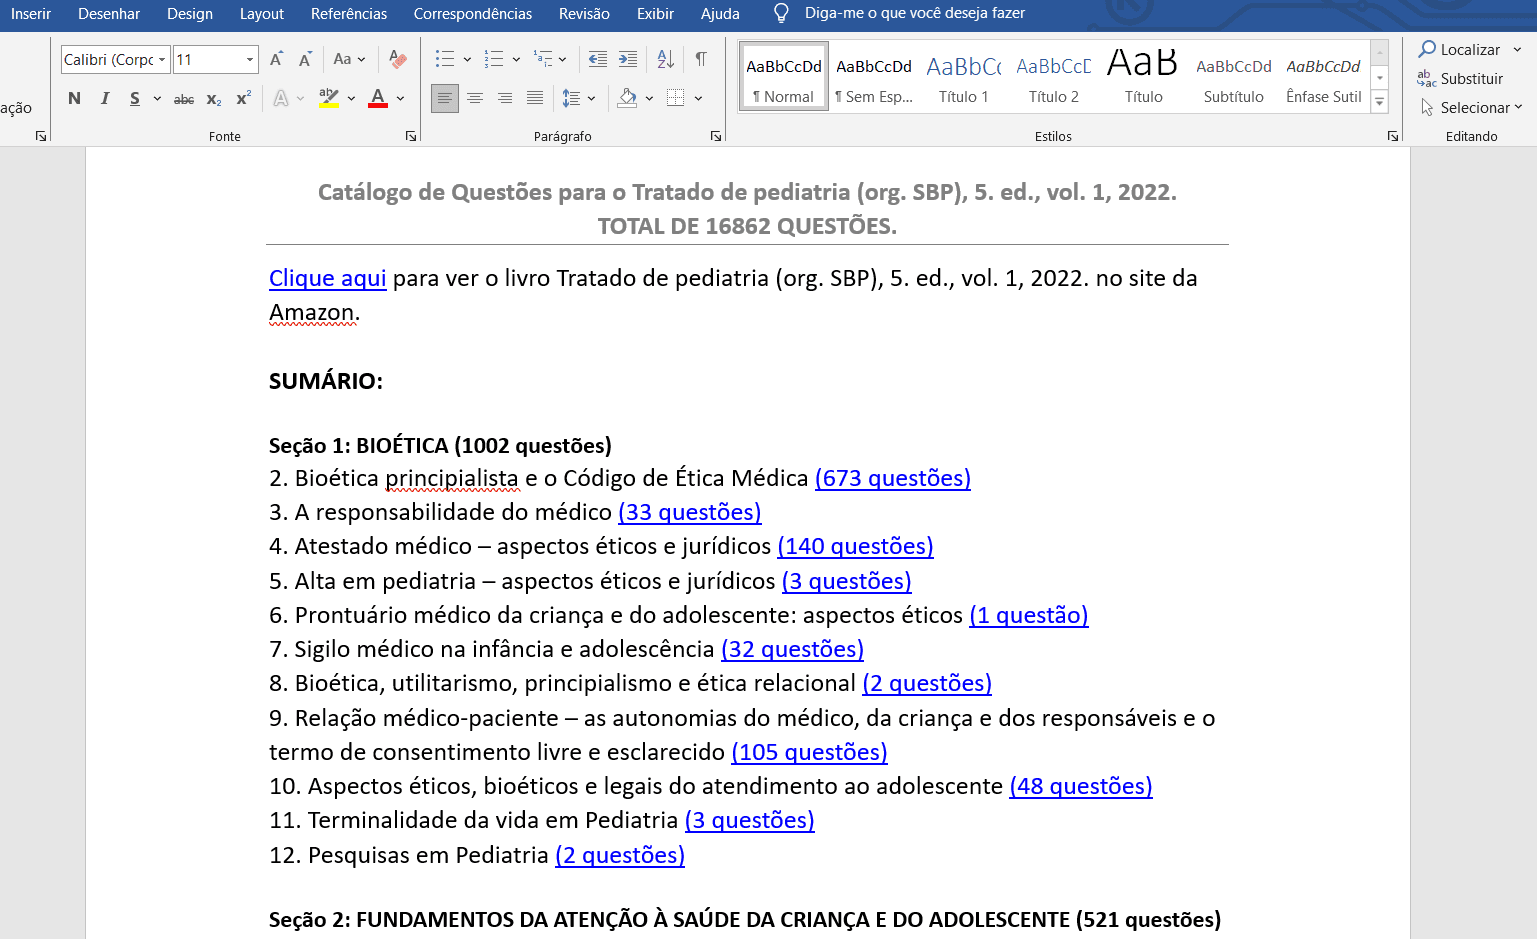Image resolution: width=1537 pixels, height=939 pixels.
Task: Open line and paragraph spacing options
Action: coord(572,99)
